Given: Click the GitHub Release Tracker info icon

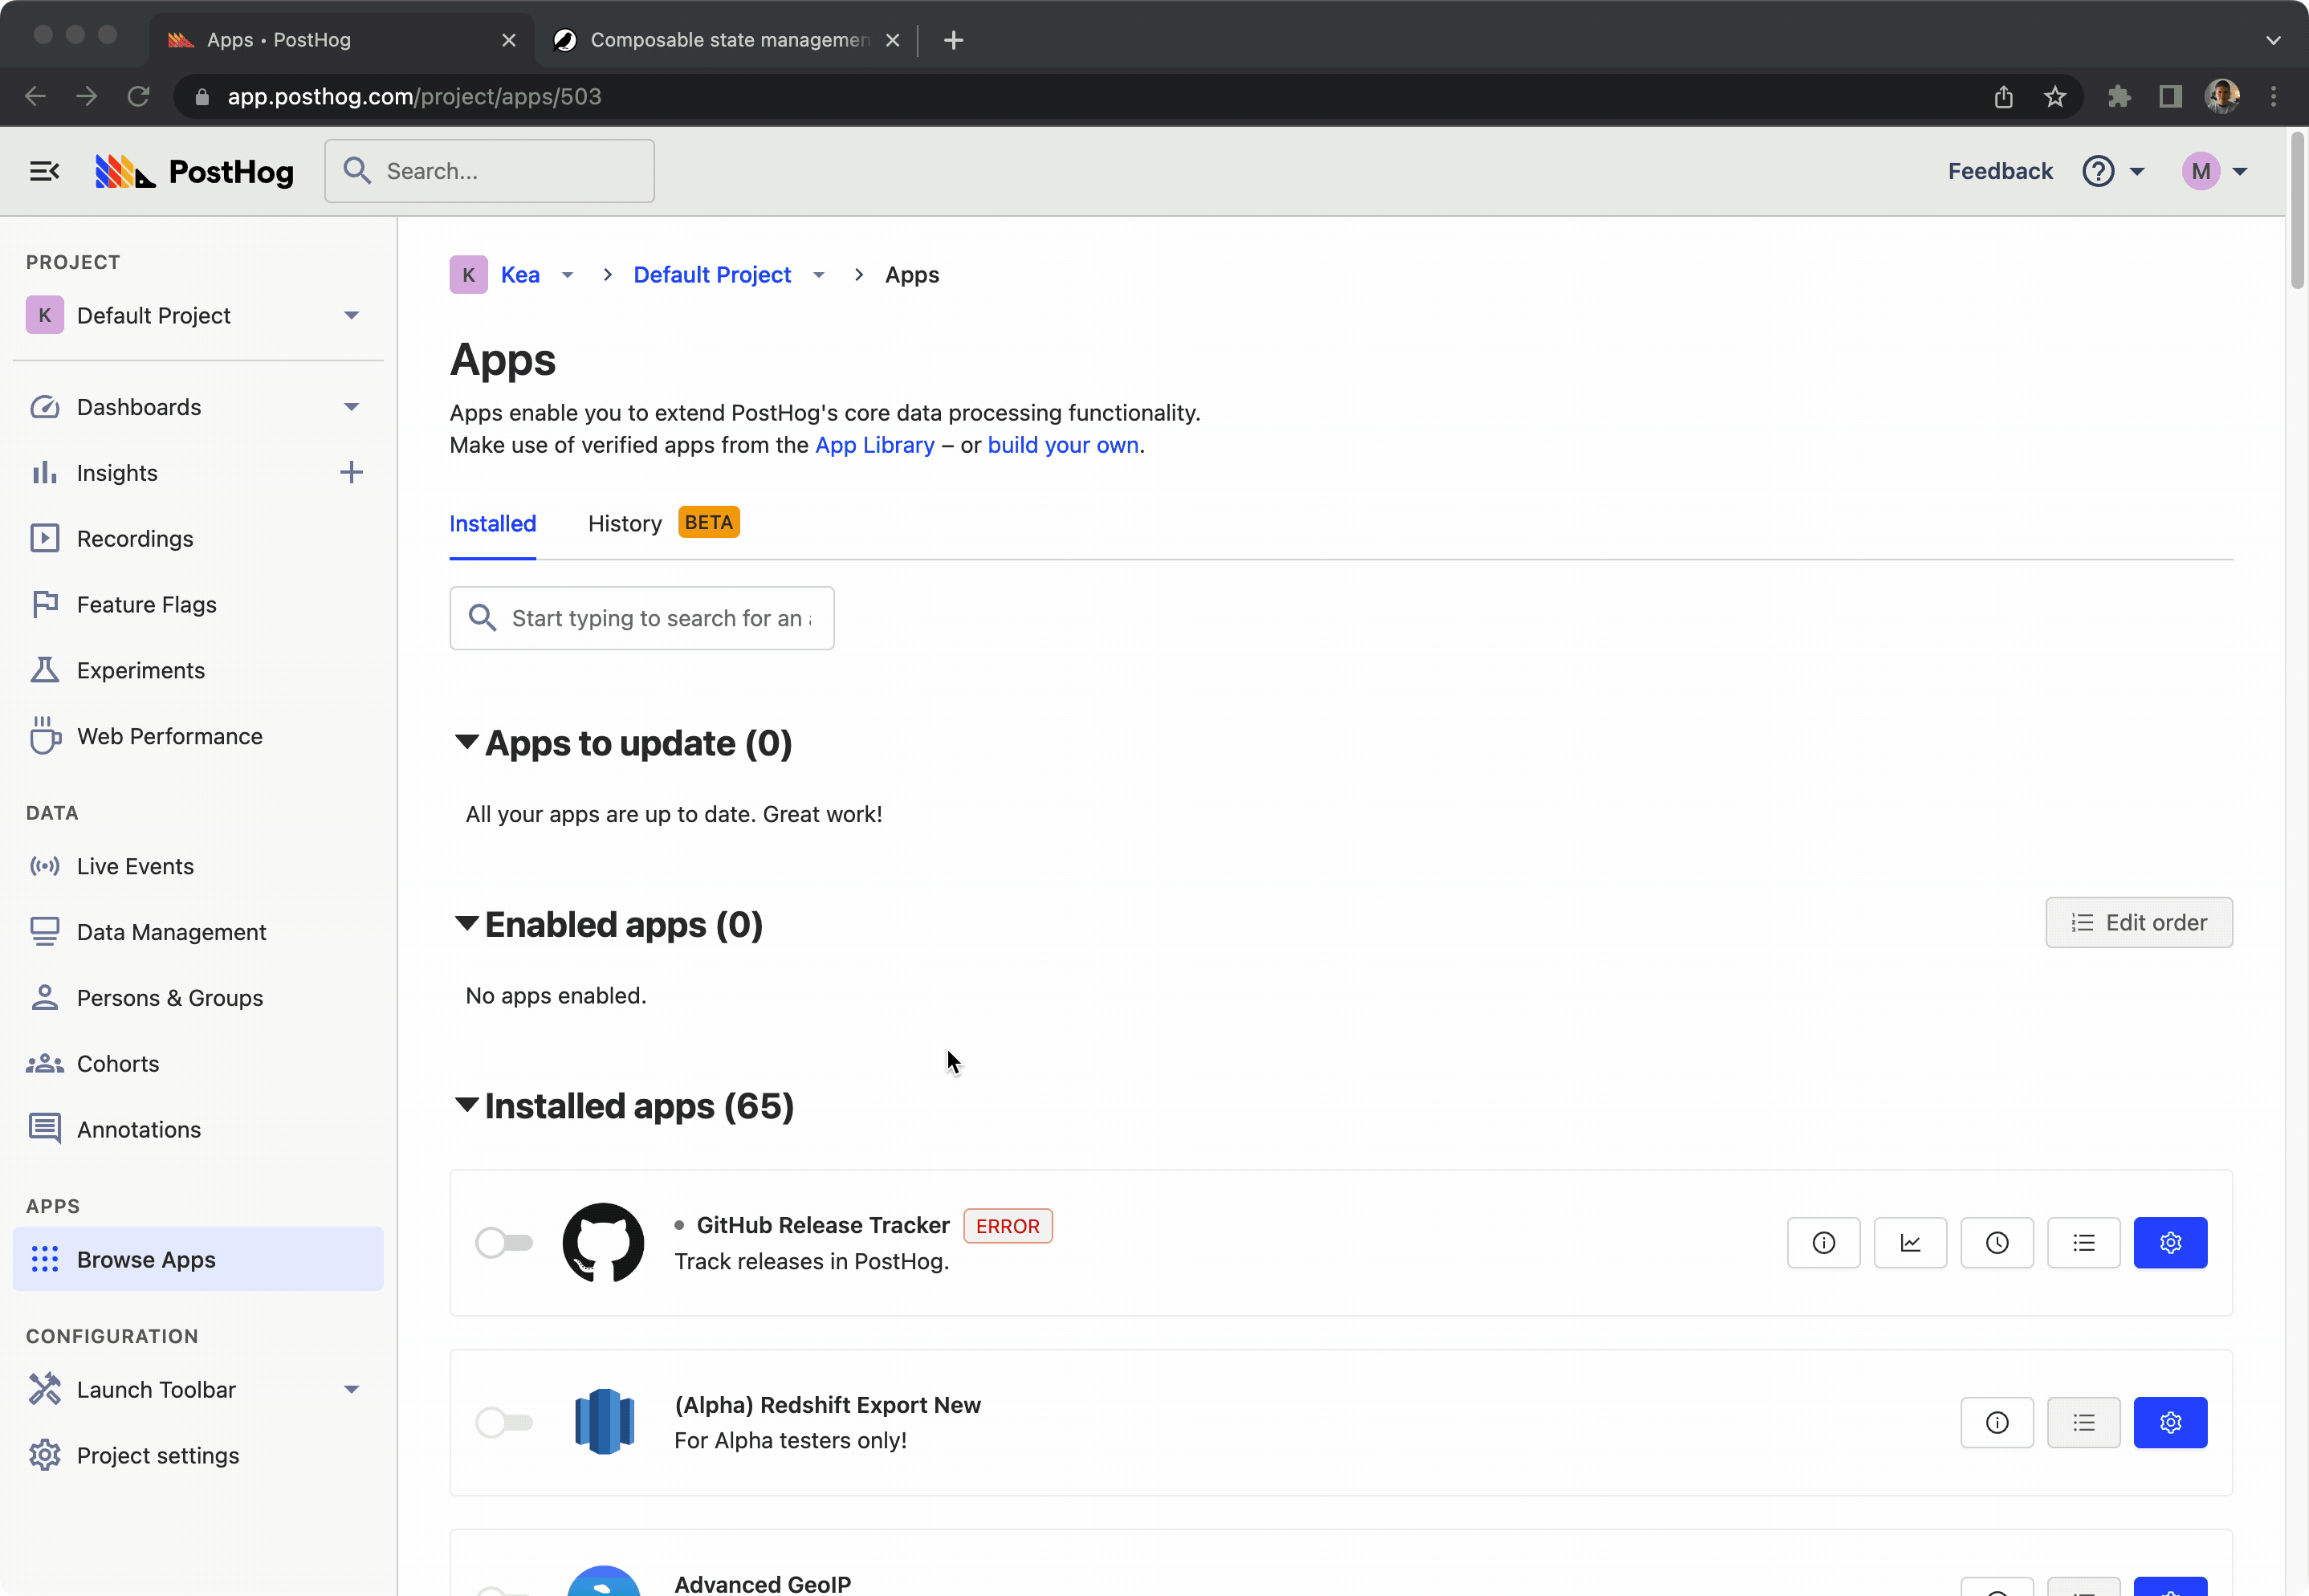Looking at the screenshot, I should click(1823, 1244).
